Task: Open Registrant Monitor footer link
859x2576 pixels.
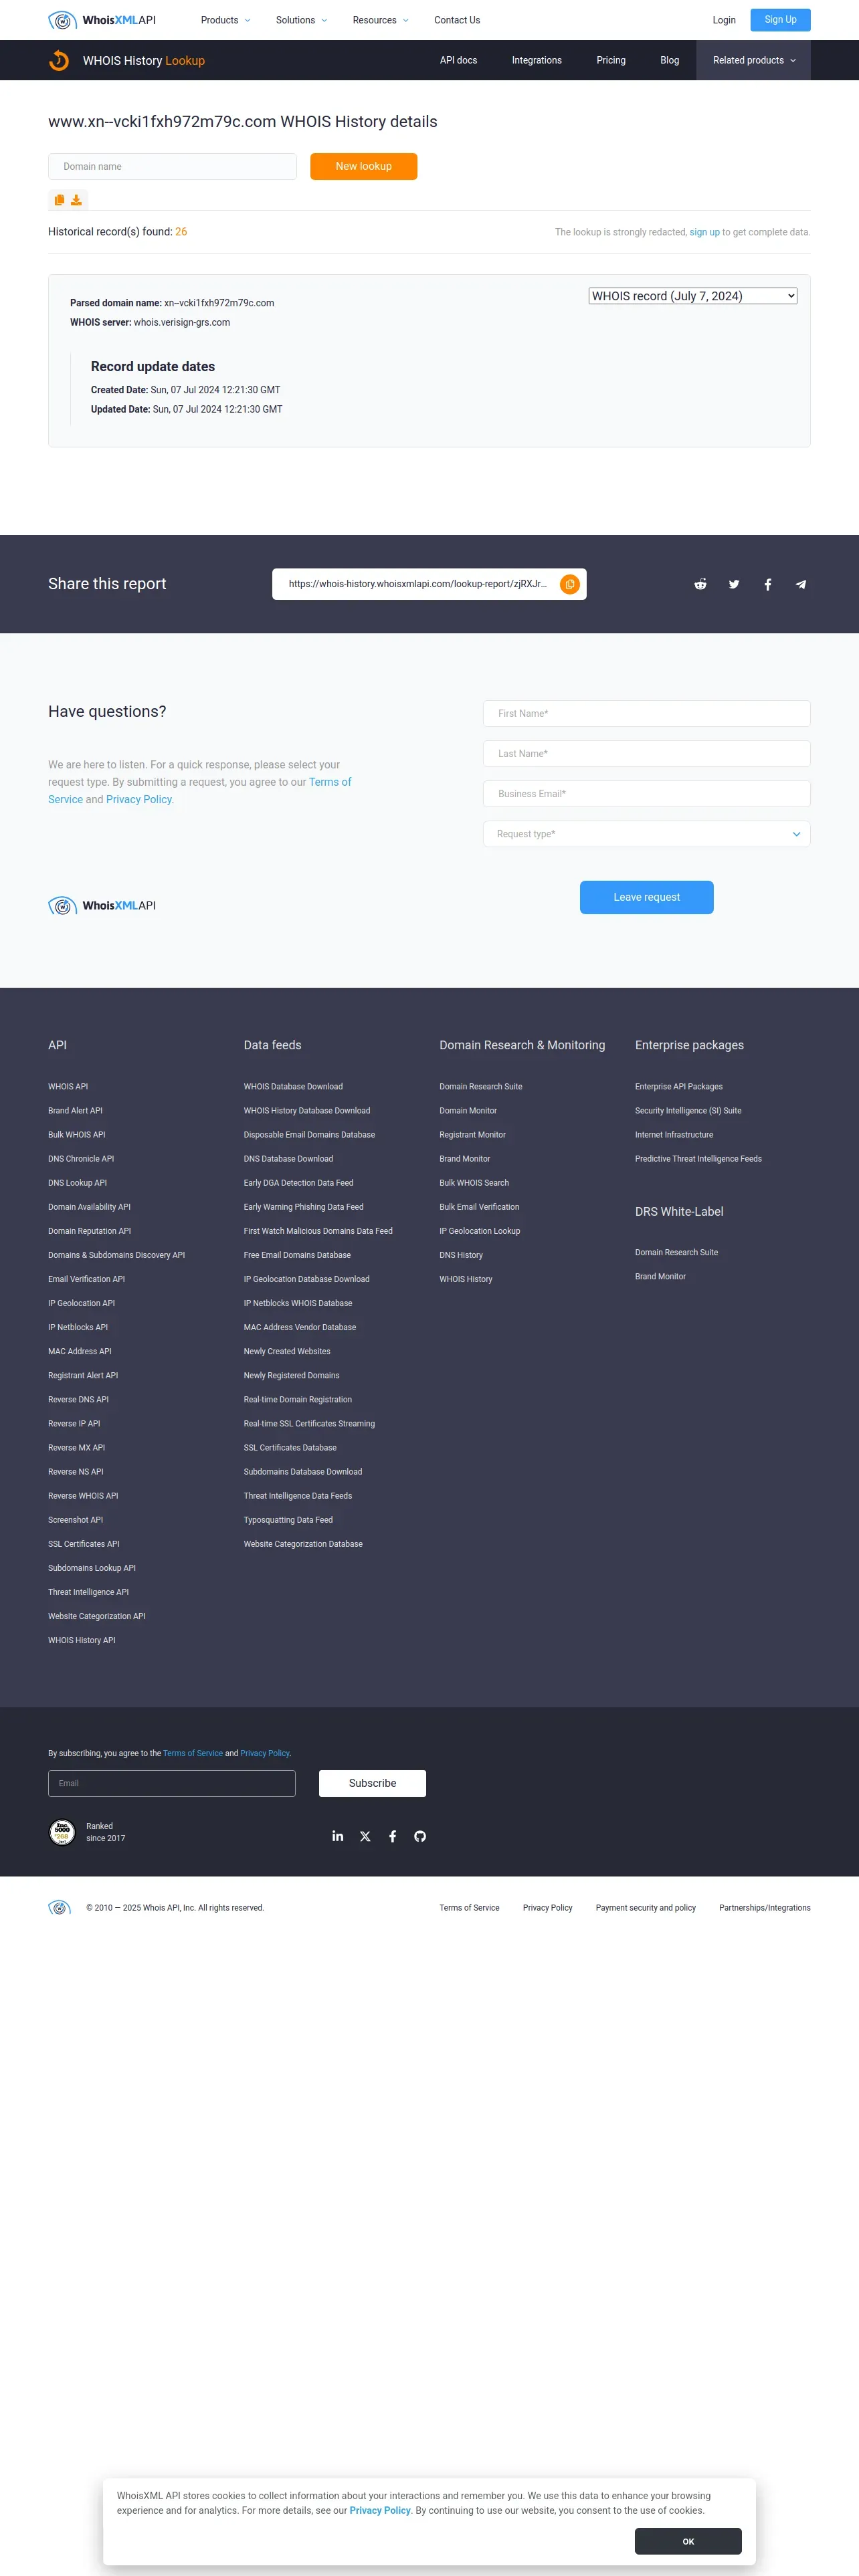Action: click(x=472, y=1135)
